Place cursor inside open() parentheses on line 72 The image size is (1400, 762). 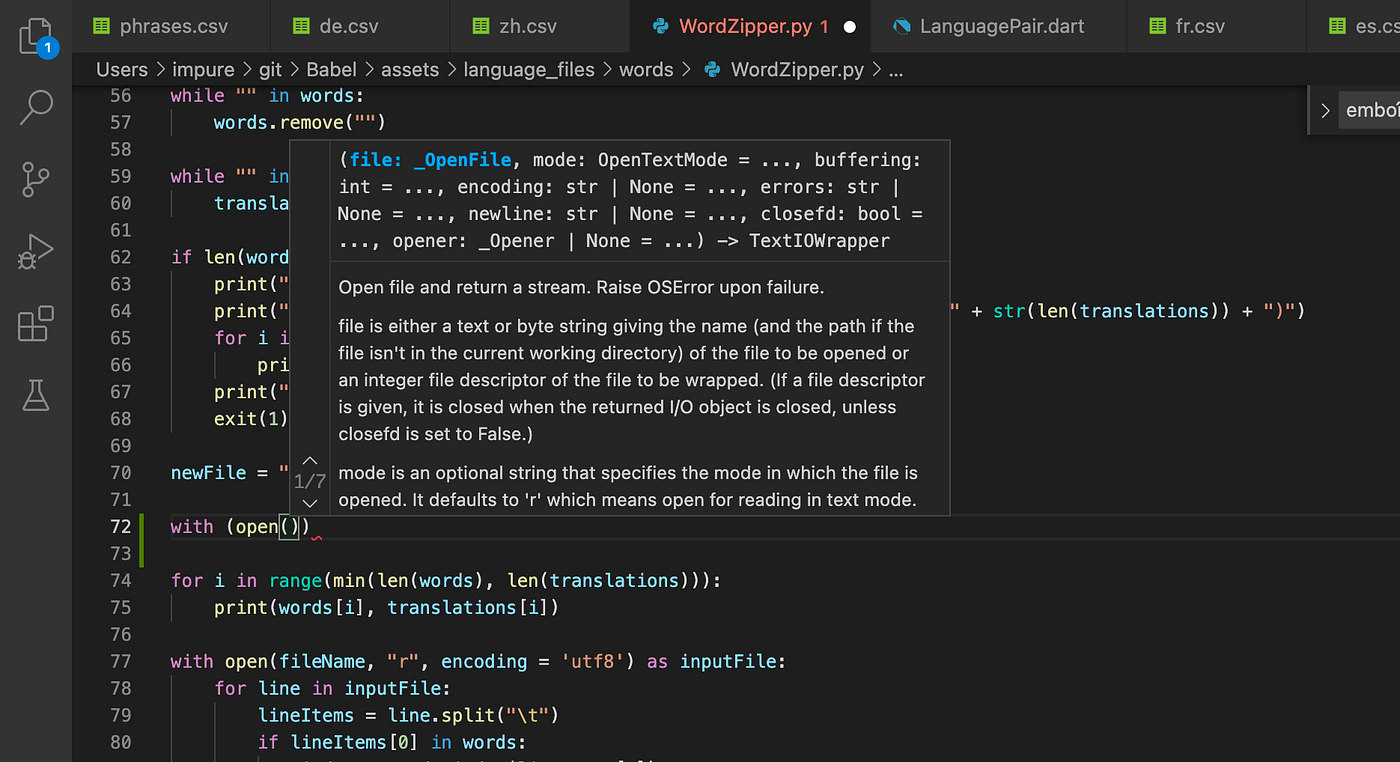coord(289,526)
